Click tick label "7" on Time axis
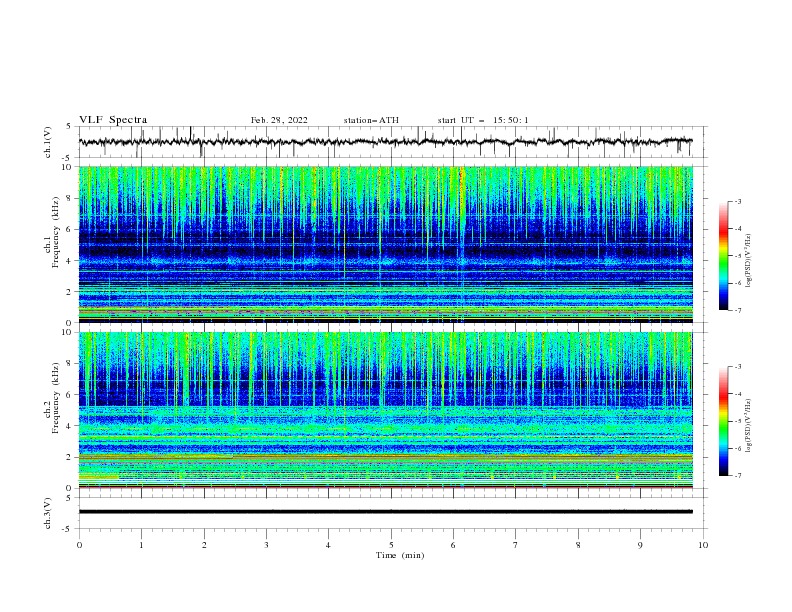 pyautogui.click(x=516, y=545)
